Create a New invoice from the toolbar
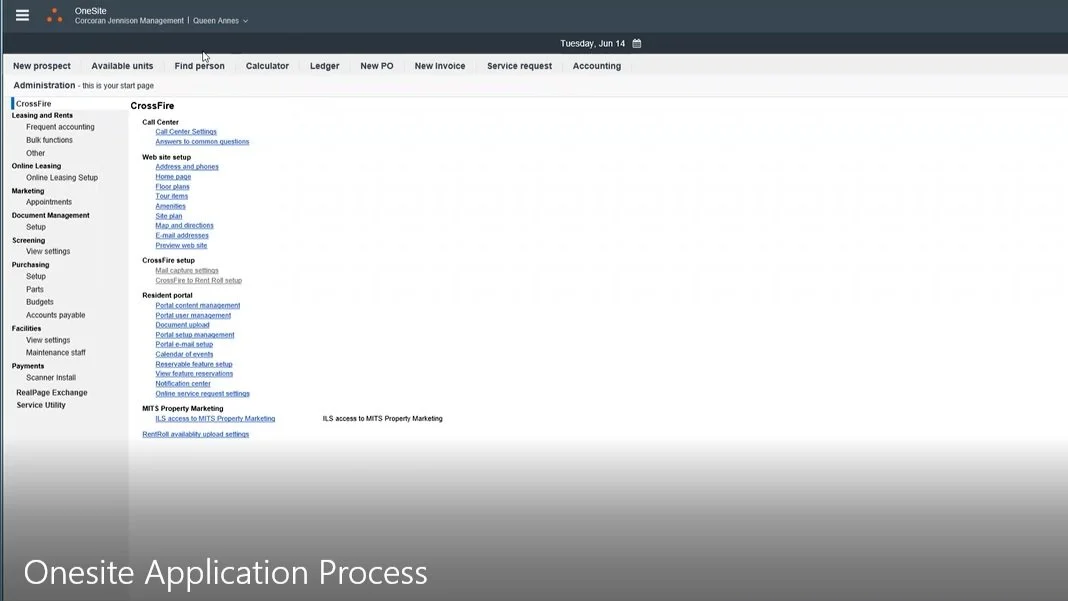 (x=440, y=66)
